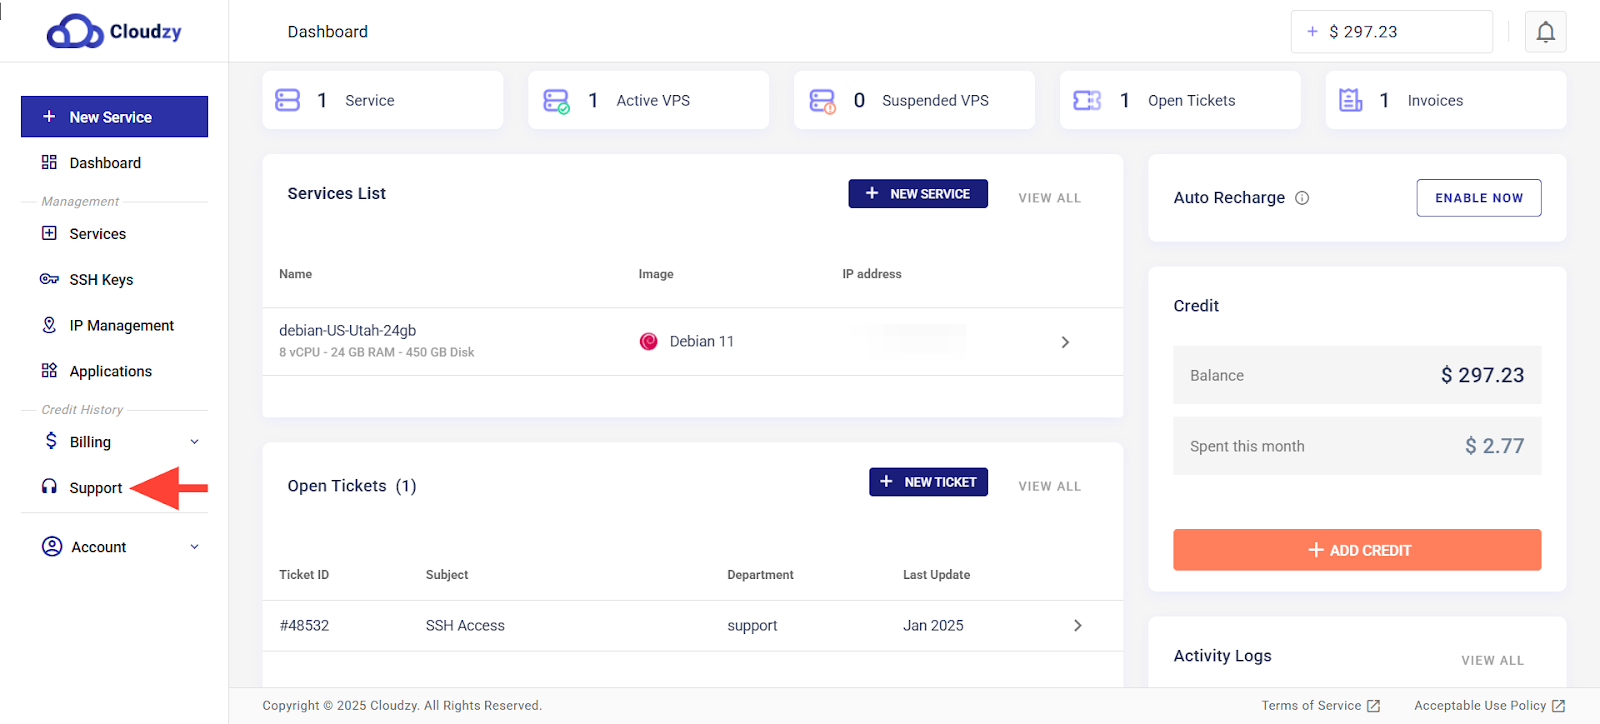Click the SSH Access ticket subject

pos(465,626)
